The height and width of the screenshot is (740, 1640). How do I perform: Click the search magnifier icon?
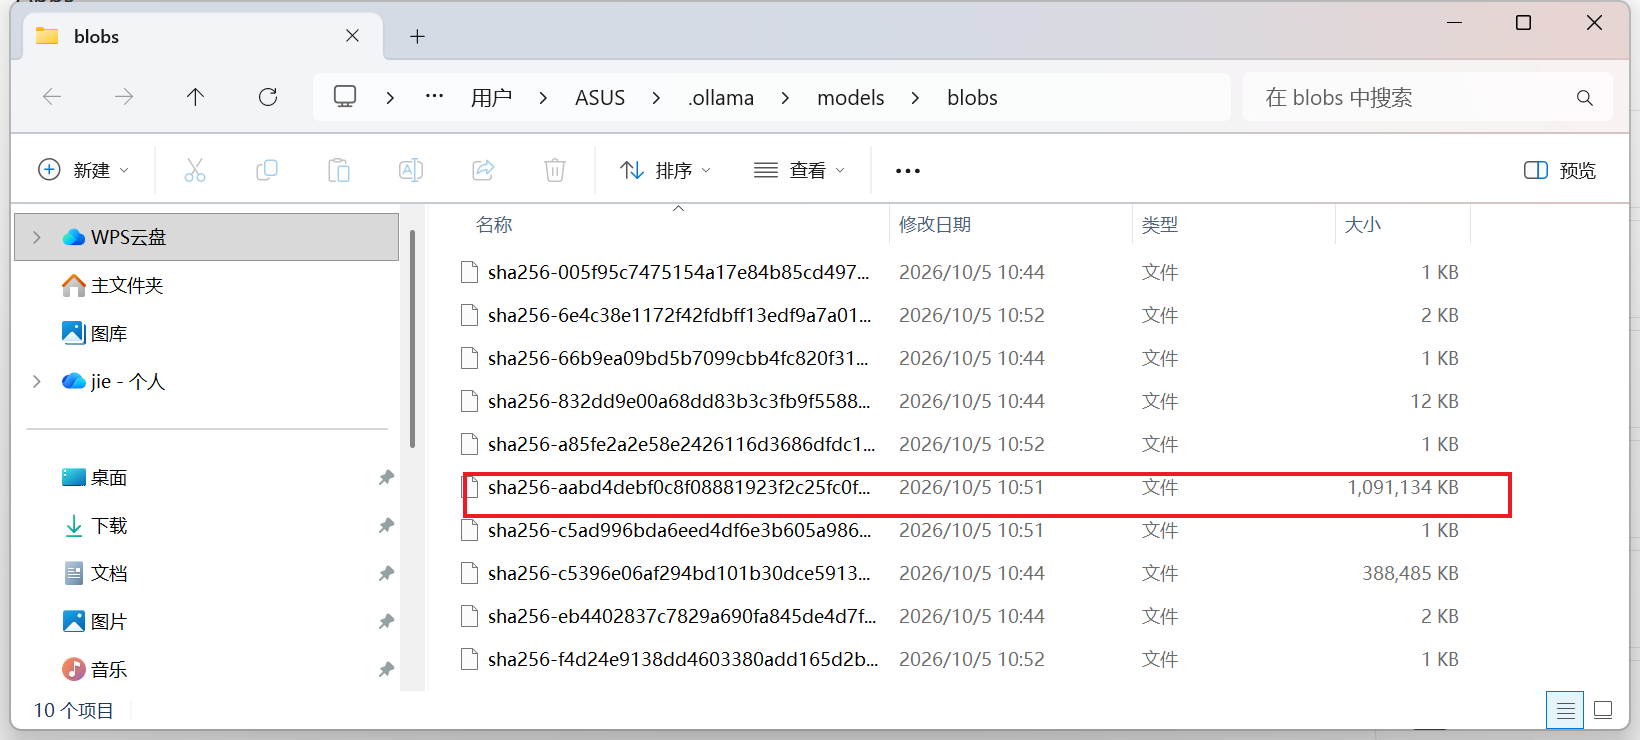[1584, 98]
